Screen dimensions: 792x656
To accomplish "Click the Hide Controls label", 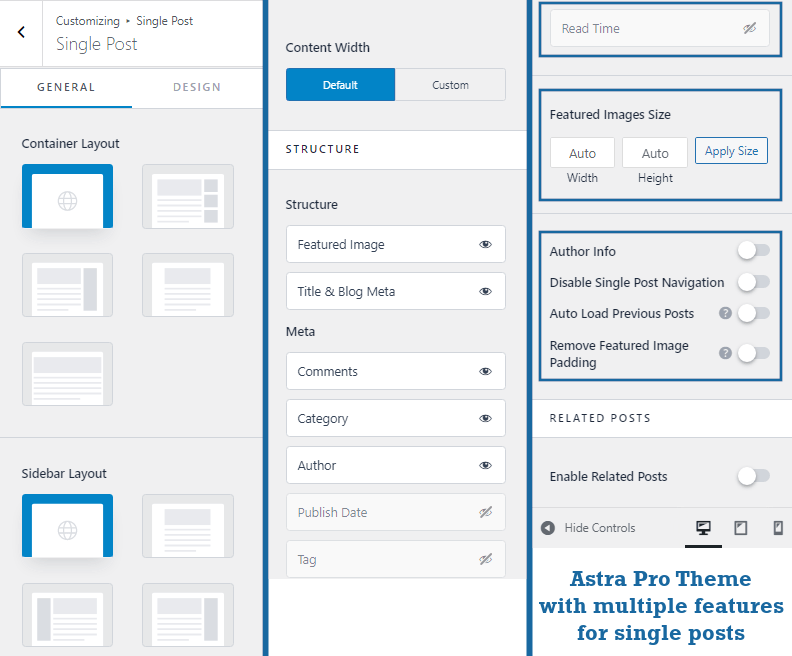I will click(x=600, y=528).
